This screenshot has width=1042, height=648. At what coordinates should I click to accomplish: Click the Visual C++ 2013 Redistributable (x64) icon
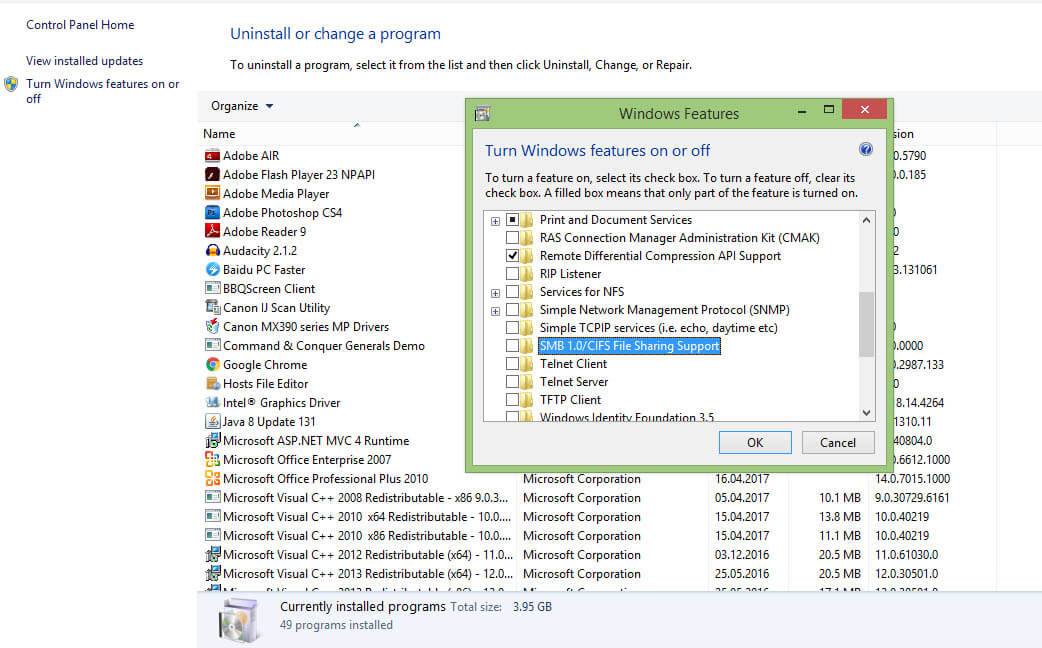pyautogui.click(x=212, y=574)
